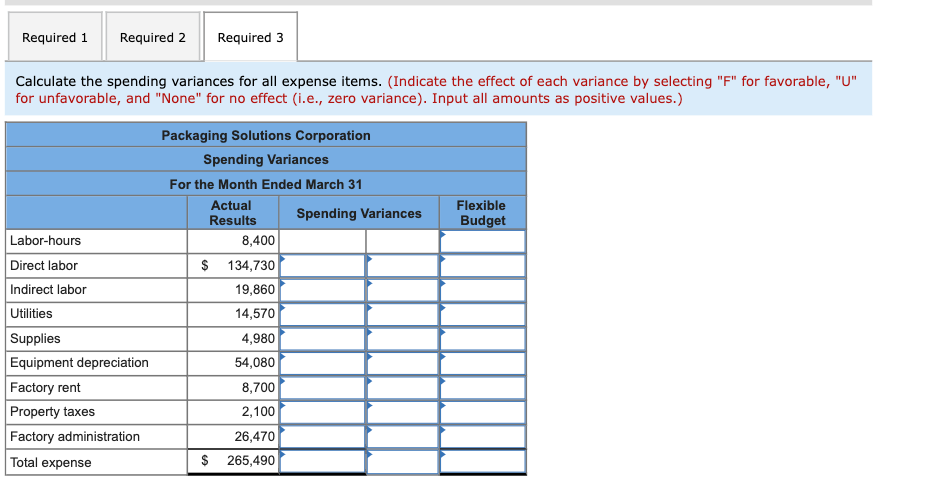Click the Factory administration row label
Image resolution: width=932 pixels, height=482 pixels.
(x=74, y=437)
